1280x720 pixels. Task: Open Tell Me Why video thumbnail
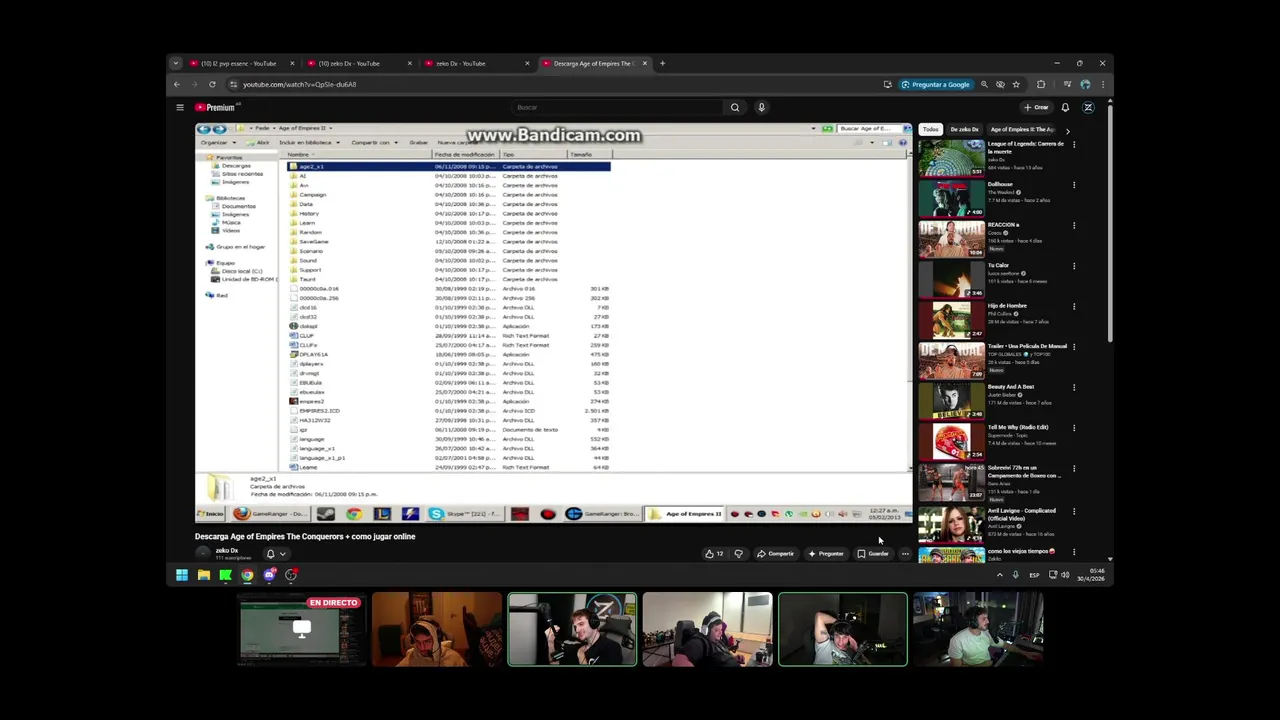(x=951, y=441)
